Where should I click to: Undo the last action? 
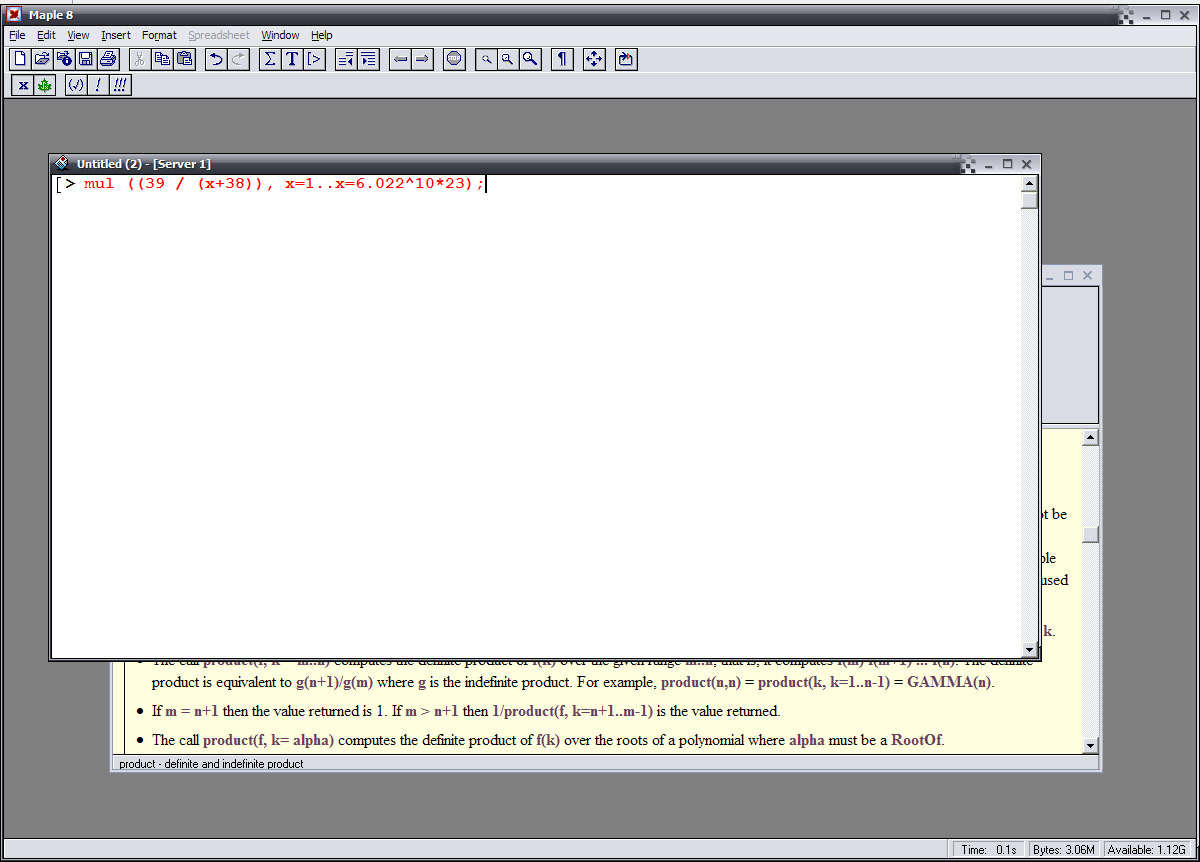pyautogui.click(x=216, y=60)
